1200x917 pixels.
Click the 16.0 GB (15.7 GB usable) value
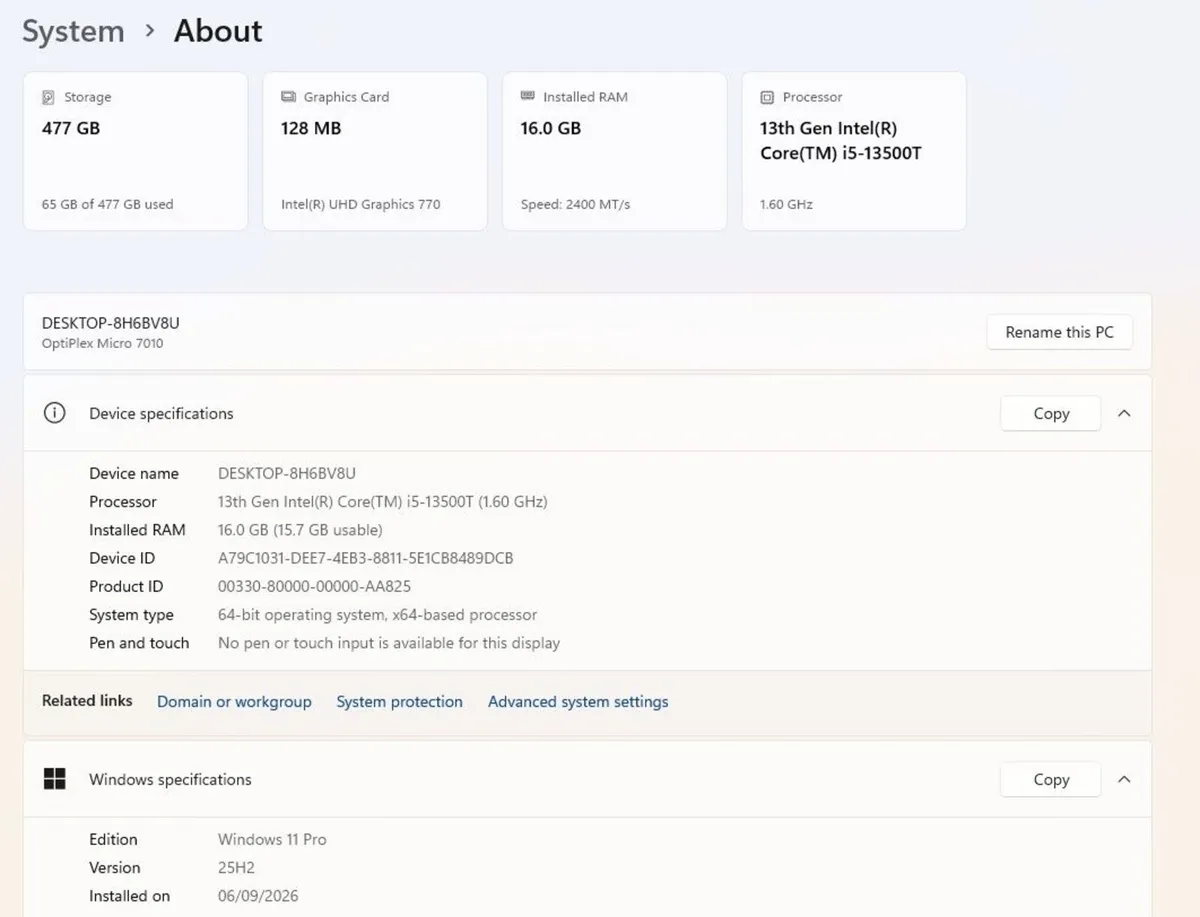pos(300,530)
